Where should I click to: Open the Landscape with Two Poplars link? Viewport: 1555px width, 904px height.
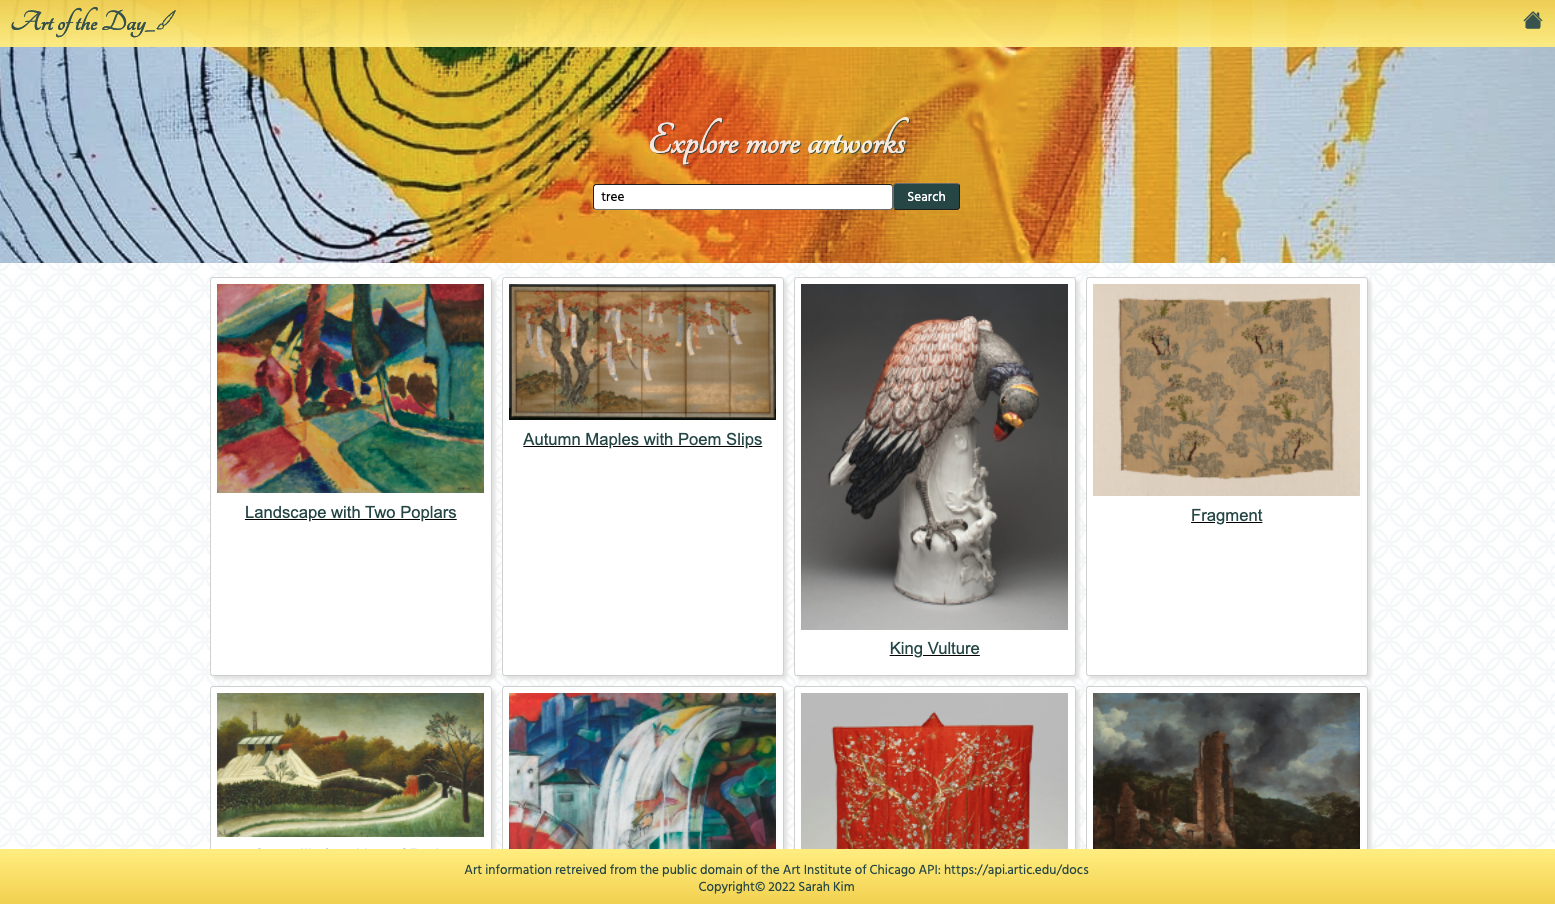350,512
